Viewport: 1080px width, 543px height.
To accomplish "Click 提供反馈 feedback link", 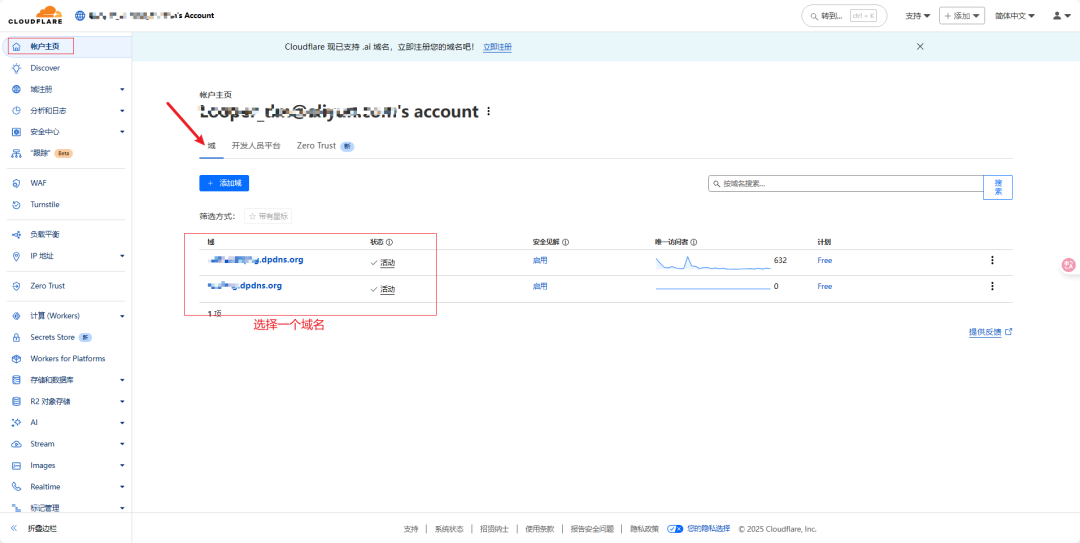I will coord(990,331).
